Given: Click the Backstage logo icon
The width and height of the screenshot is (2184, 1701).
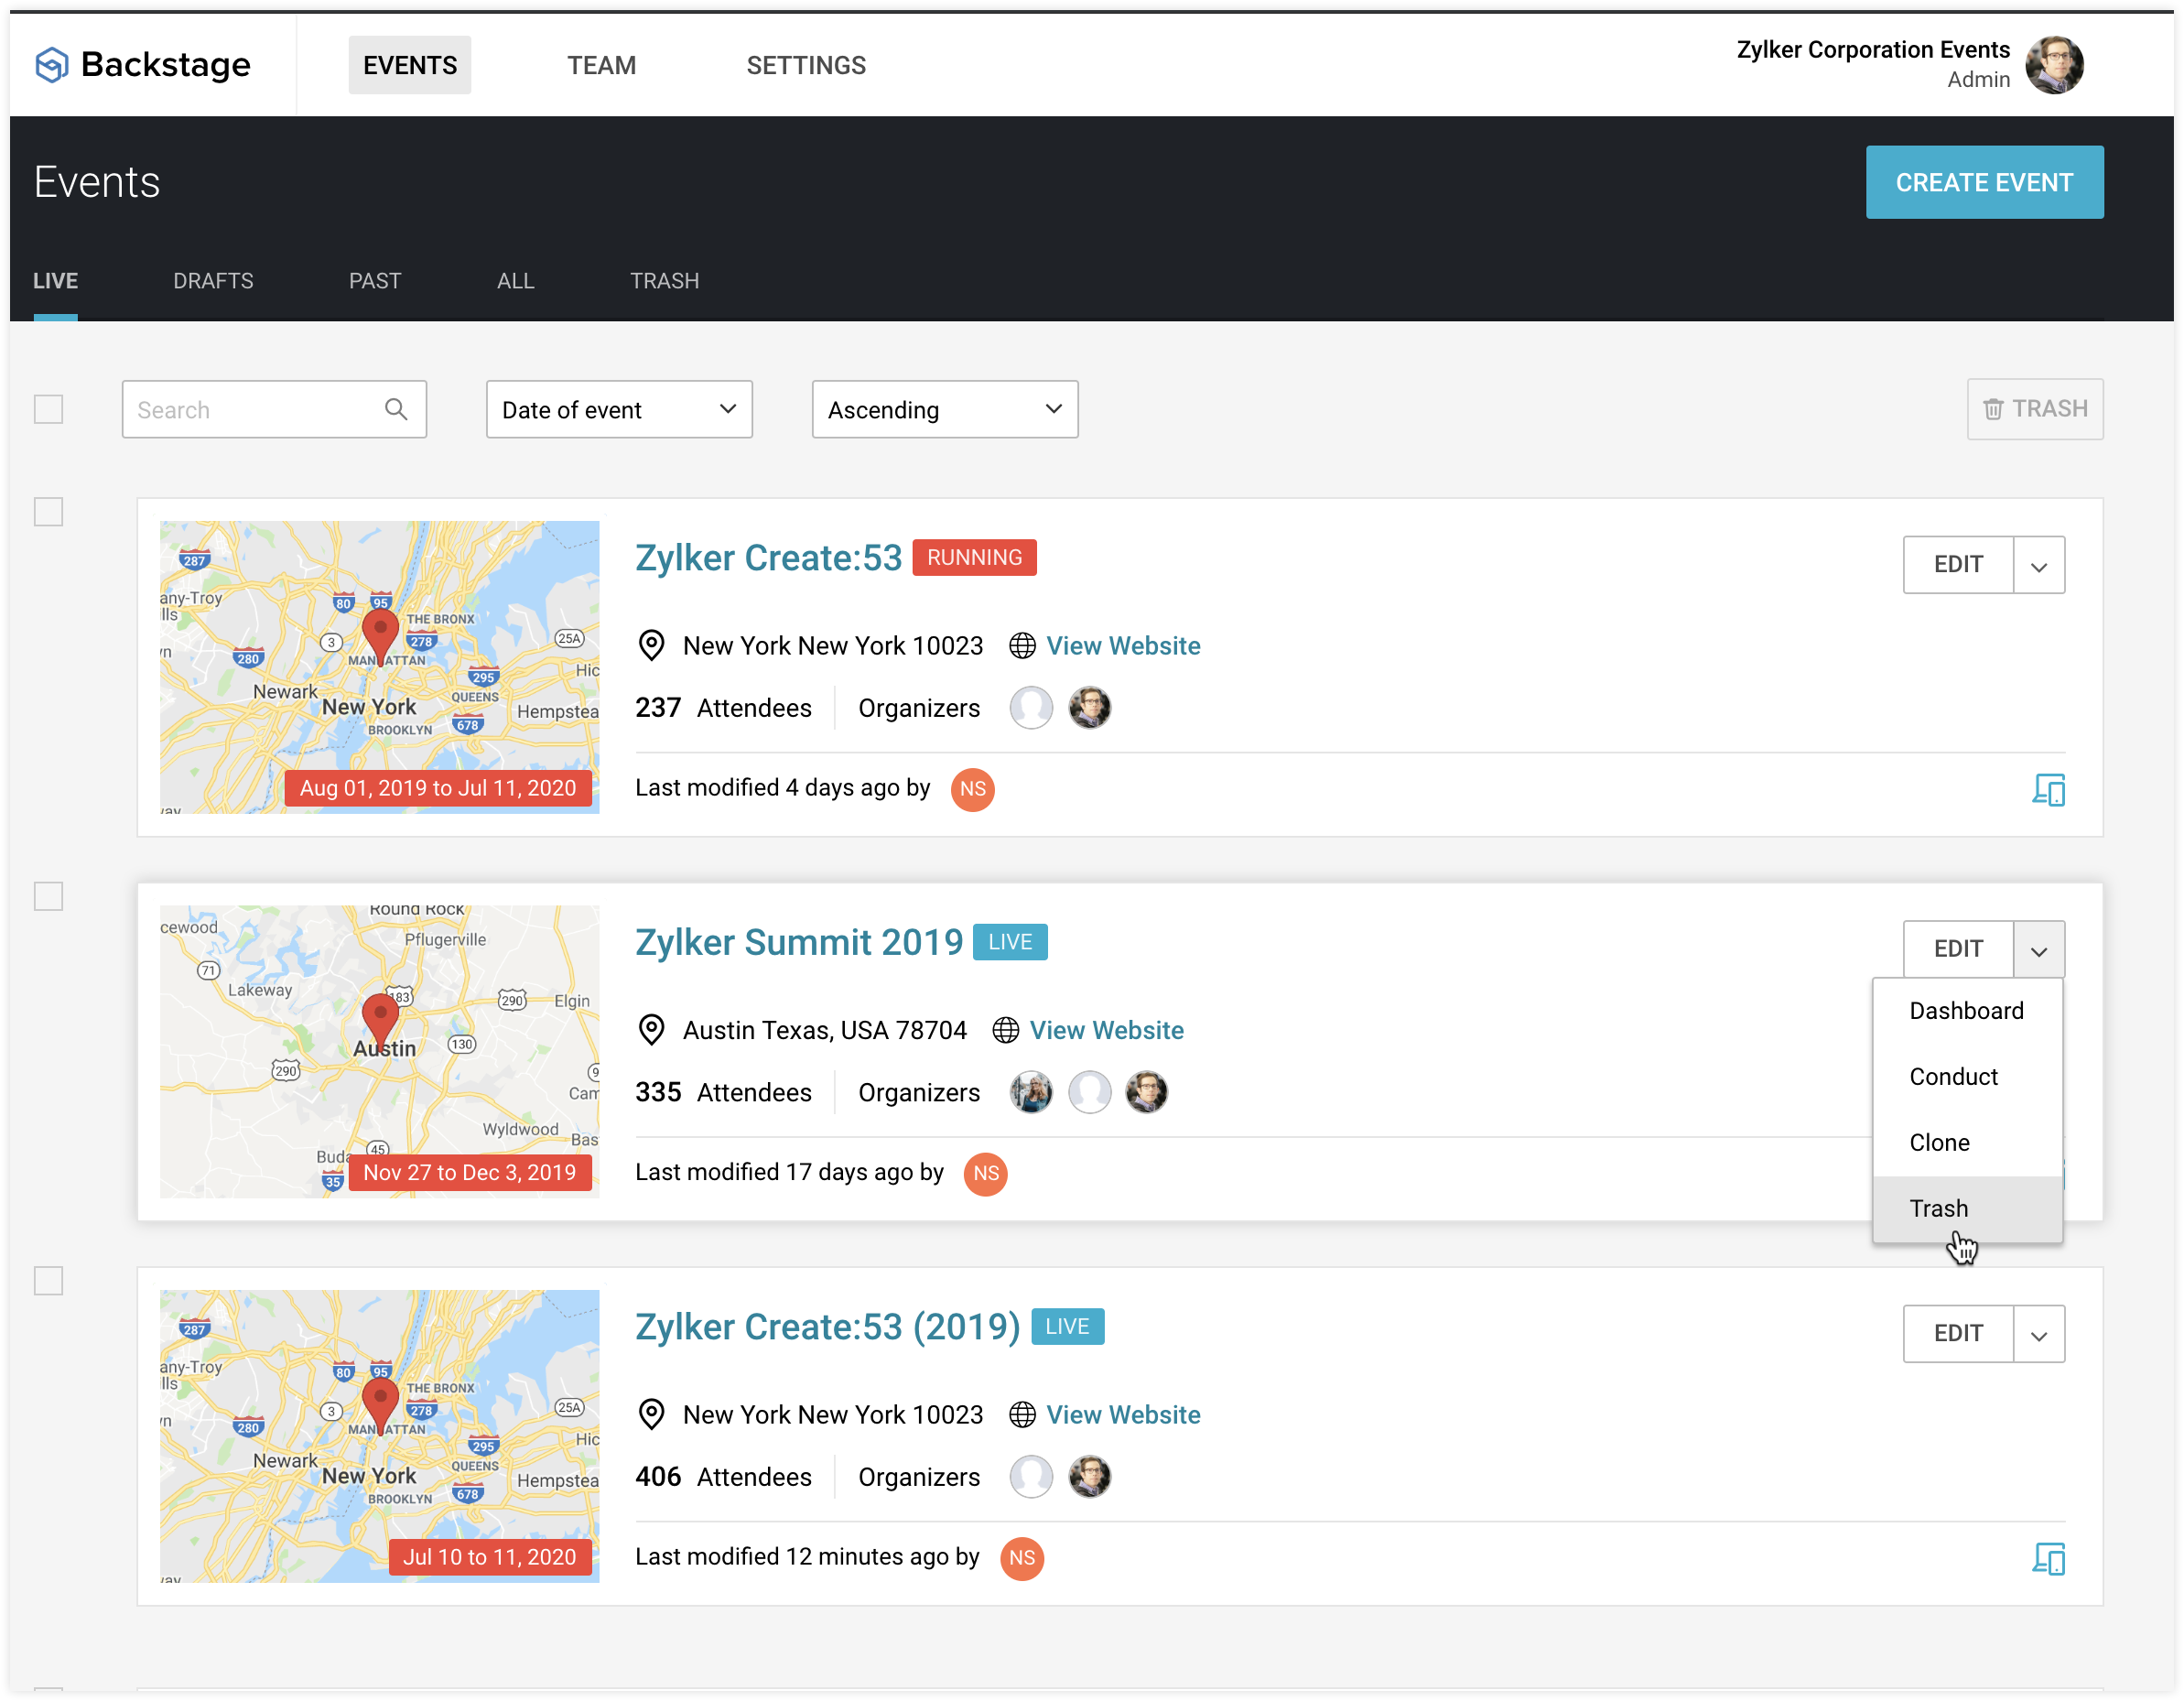Looking at the screenshot, I should [51, 65].
